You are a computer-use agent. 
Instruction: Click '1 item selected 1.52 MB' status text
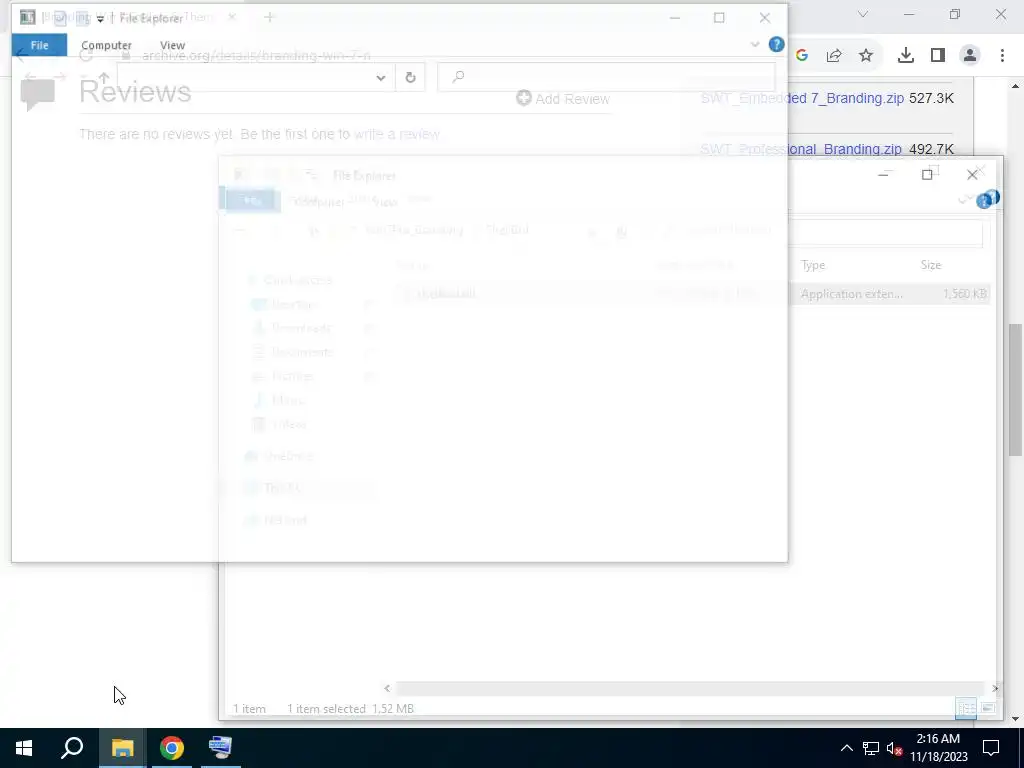click(x=350, y=709)
